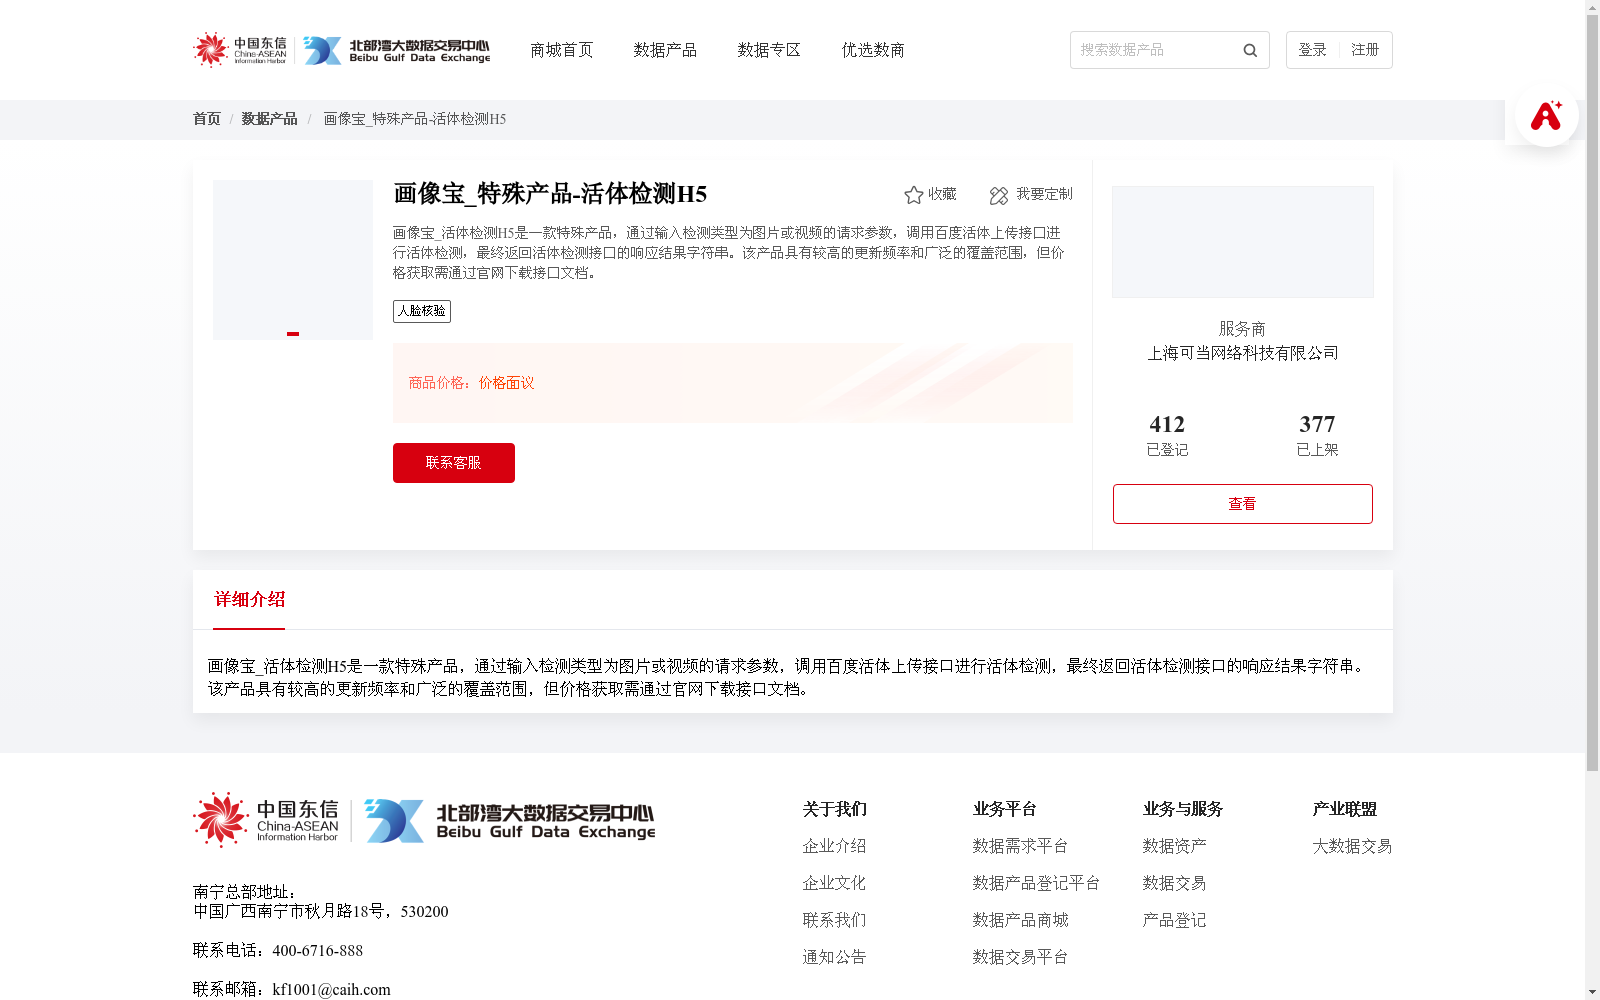Open the footer link 联系我们
Viewport: 1600px width, 1000px height.
(x=834, y=920)
